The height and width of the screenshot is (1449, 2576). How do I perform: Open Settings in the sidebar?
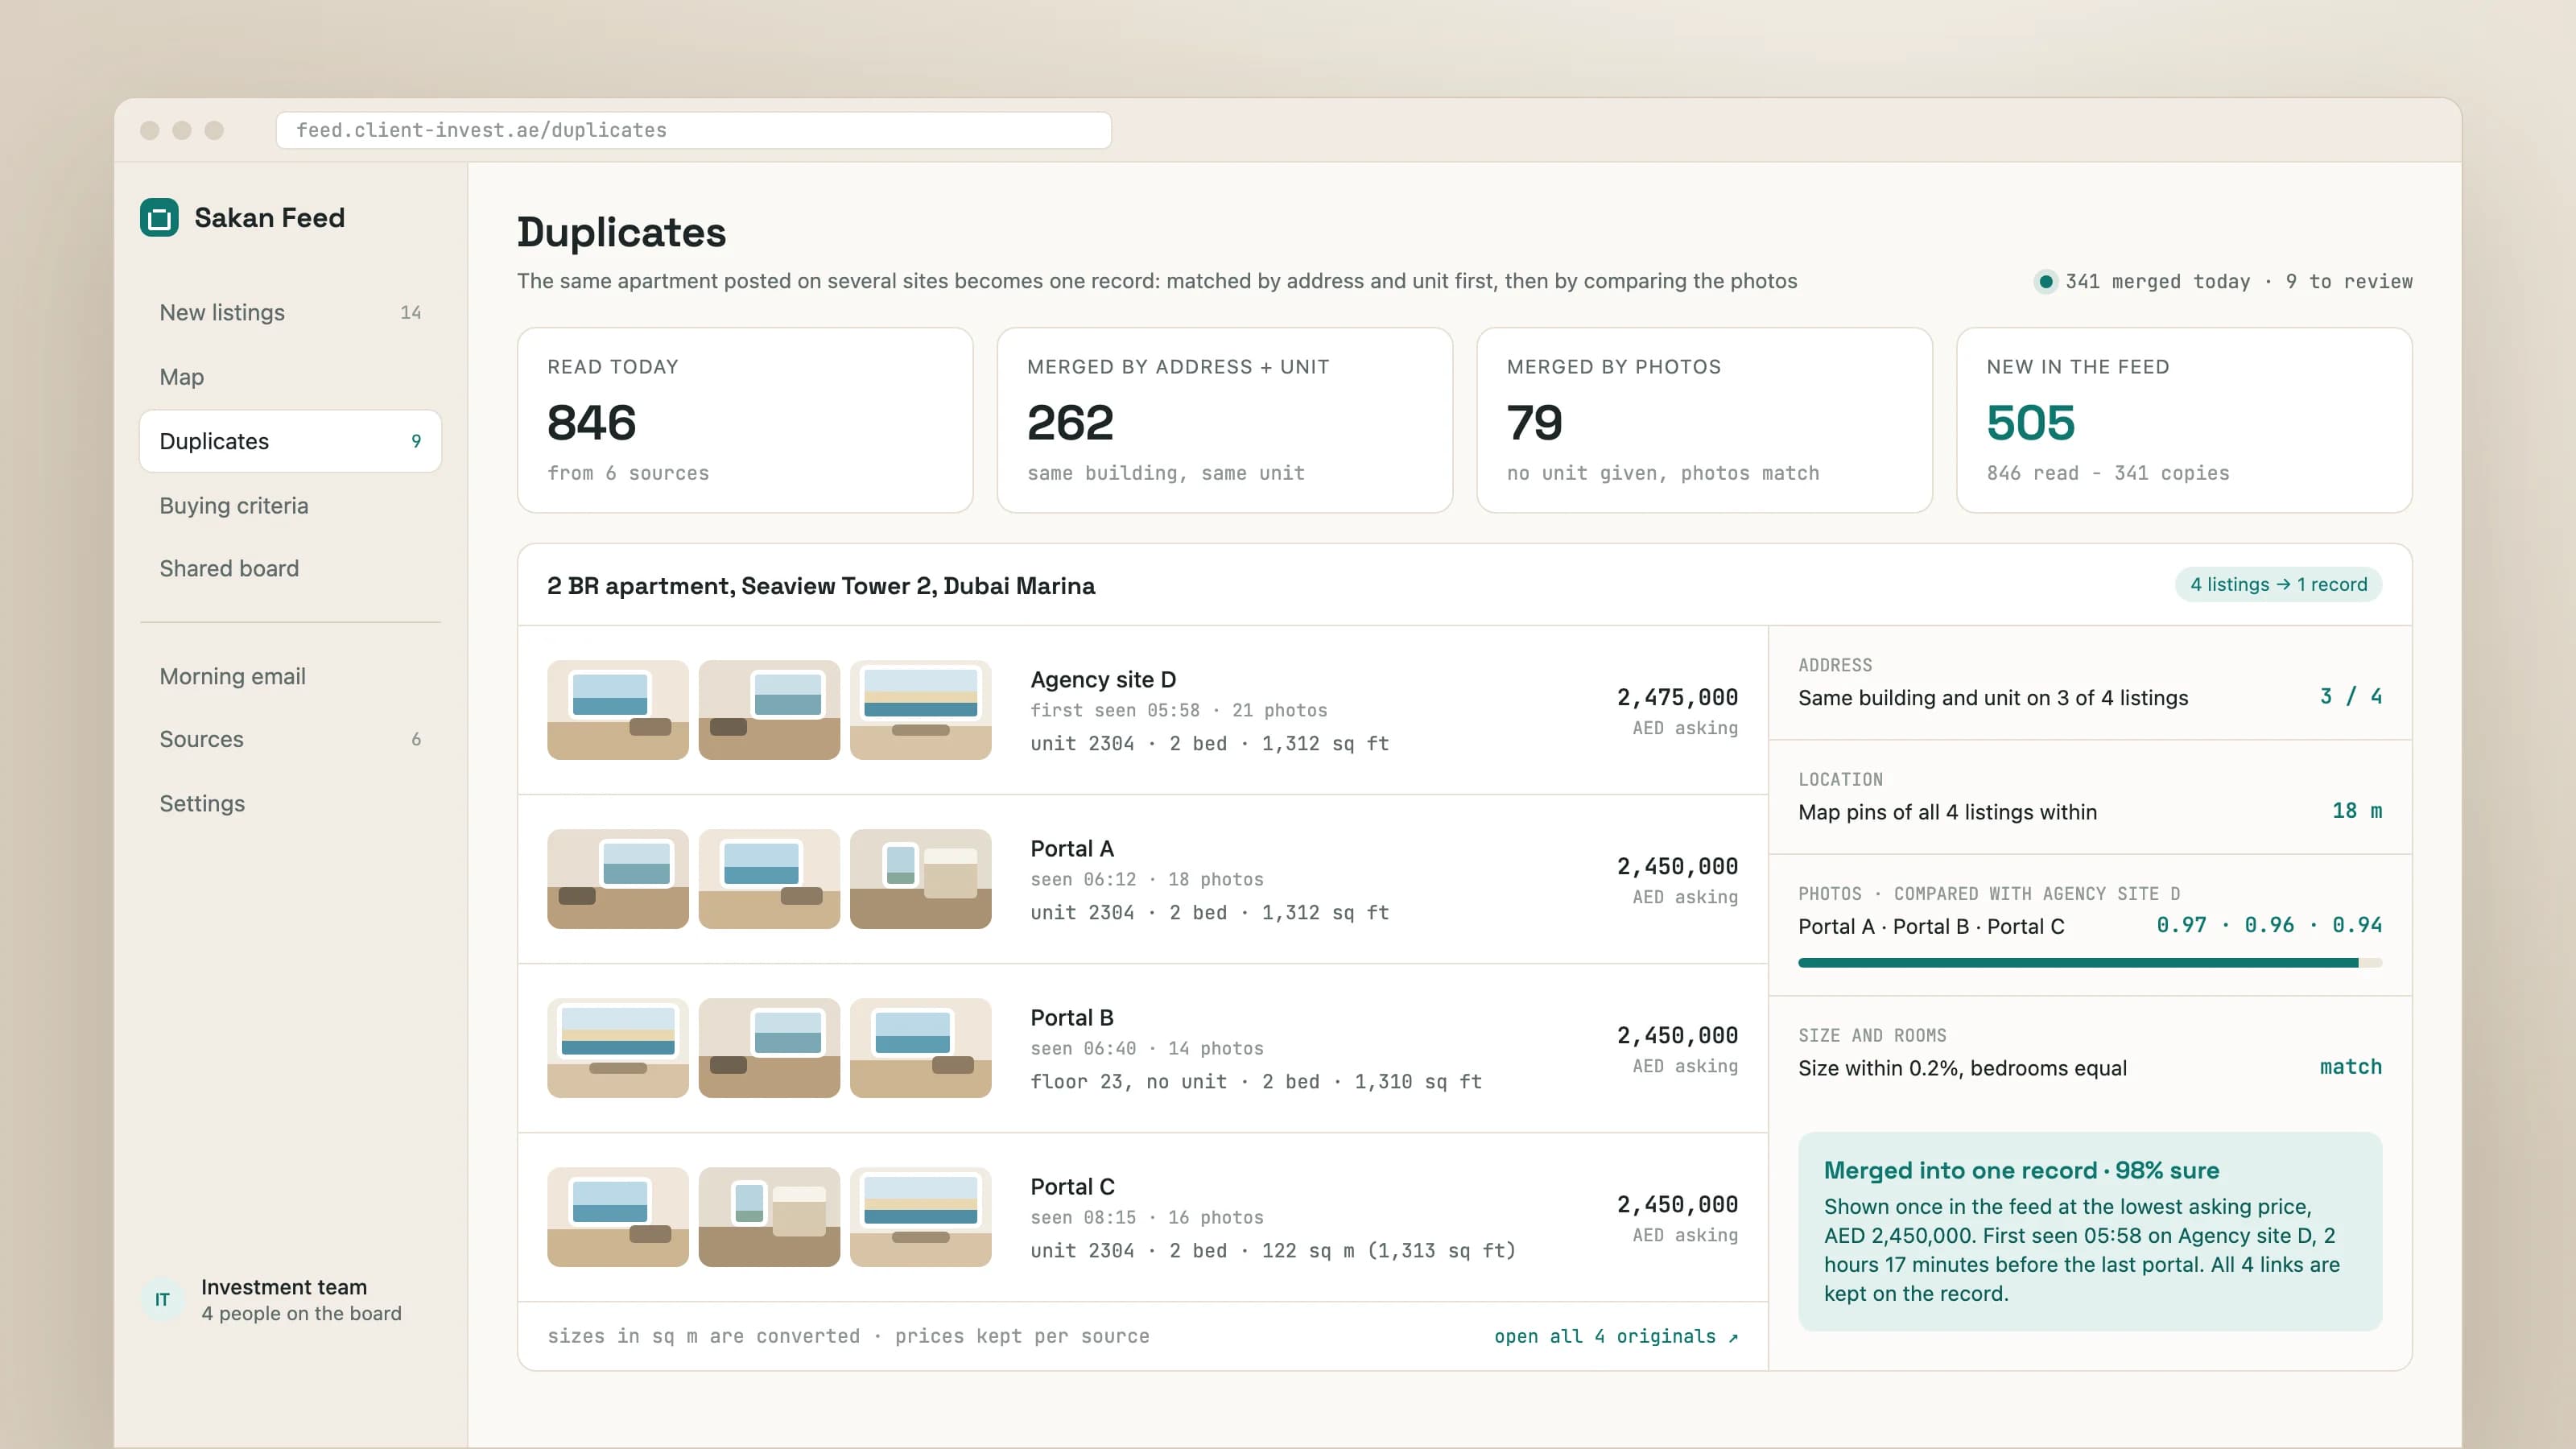point(290,804)
